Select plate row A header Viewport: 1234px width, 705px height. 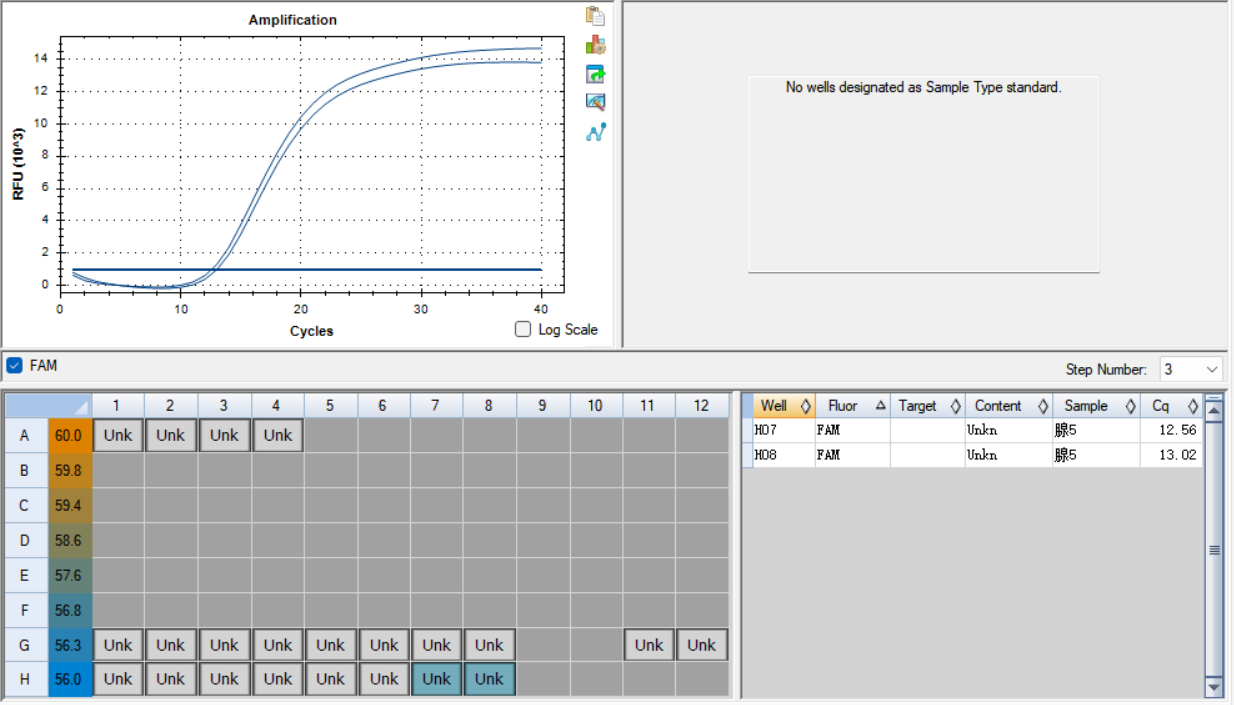(x=25, y=435)
